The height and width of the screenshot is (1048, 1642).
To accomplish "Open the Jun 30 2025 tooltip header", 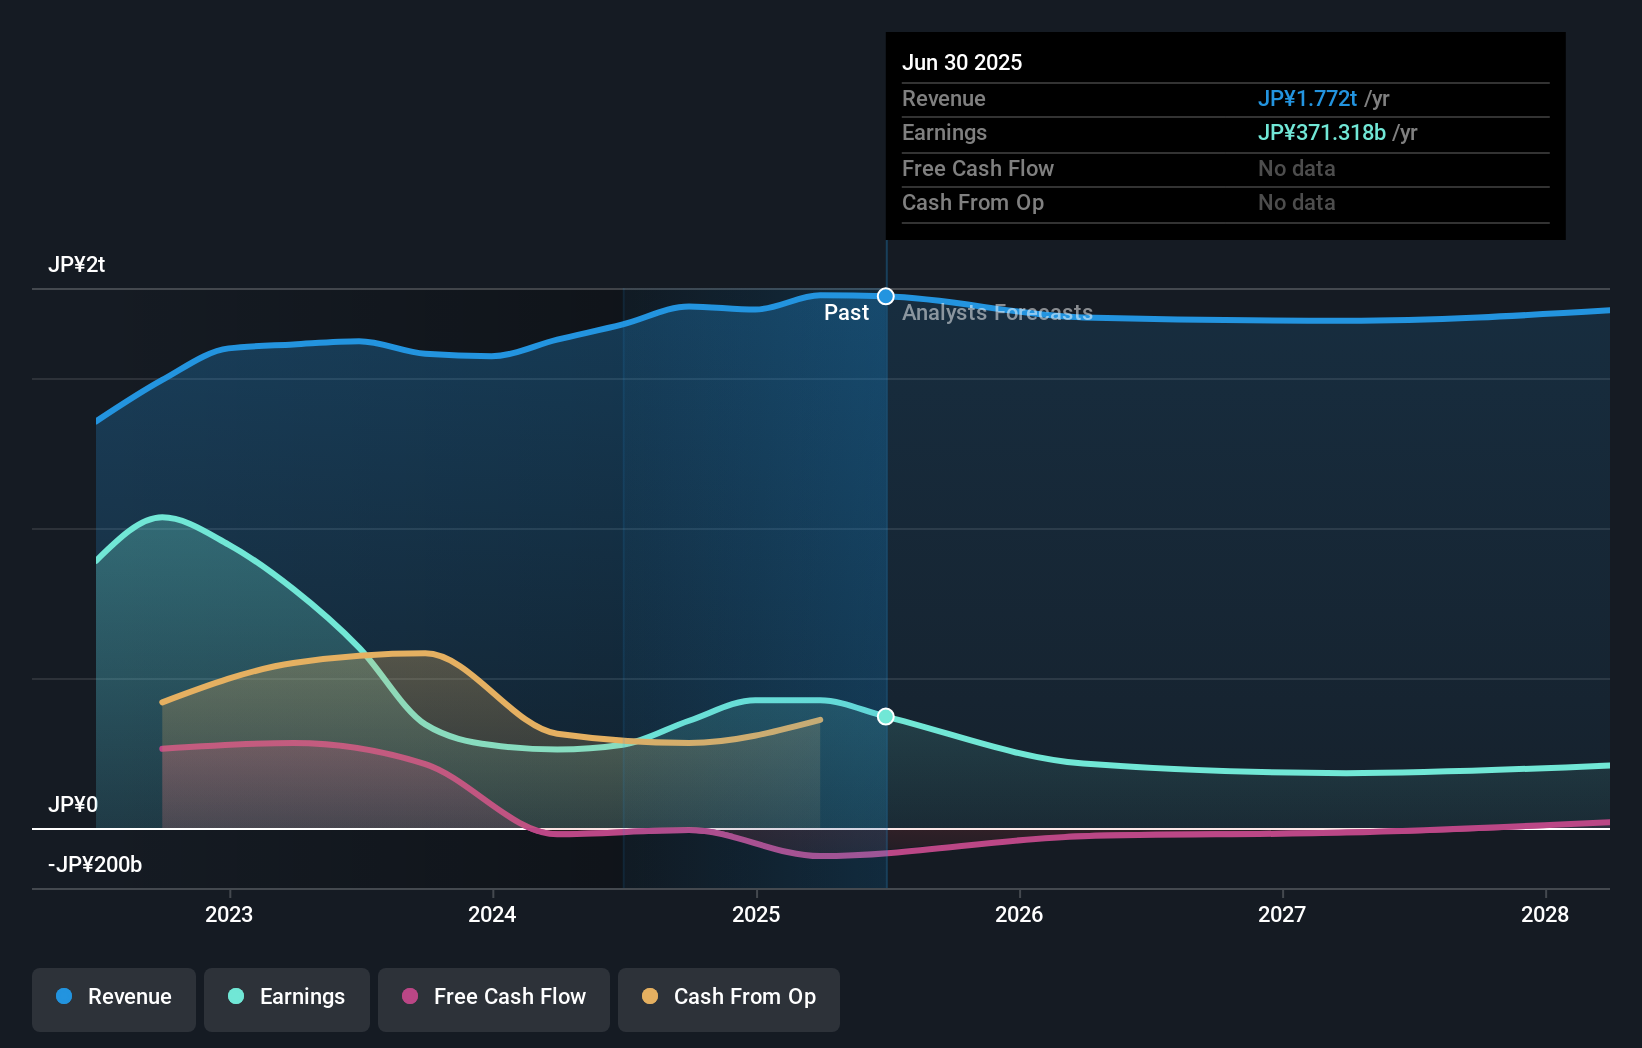I will (962, 62).
